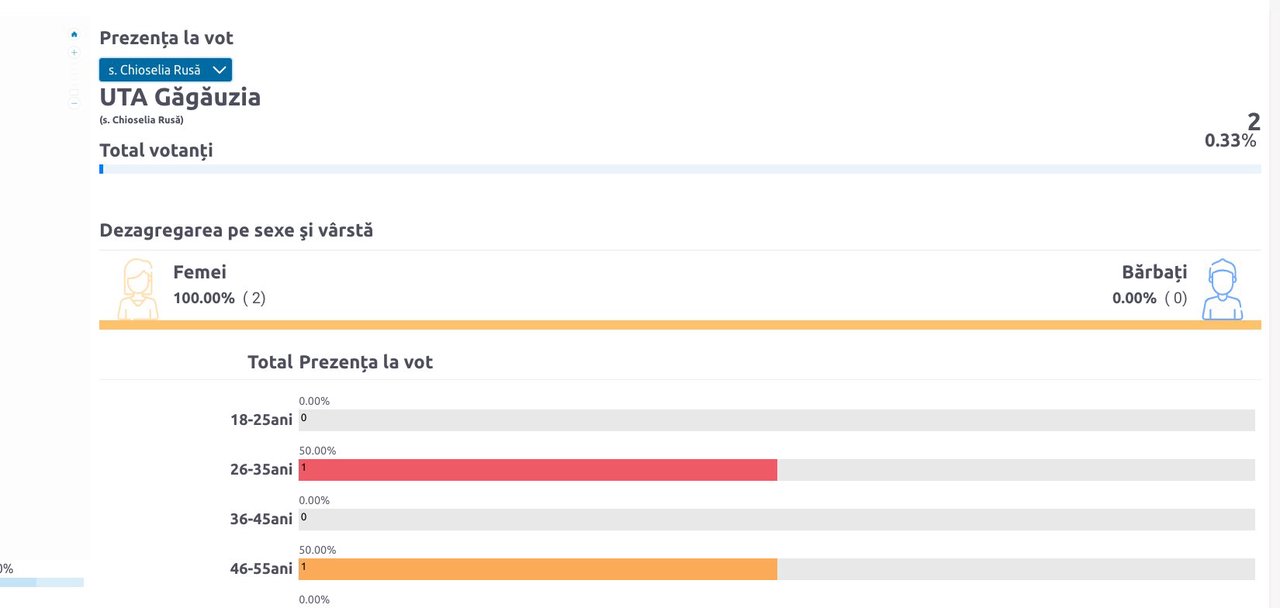Click the empty 18-25ani bar

[776, 420]
